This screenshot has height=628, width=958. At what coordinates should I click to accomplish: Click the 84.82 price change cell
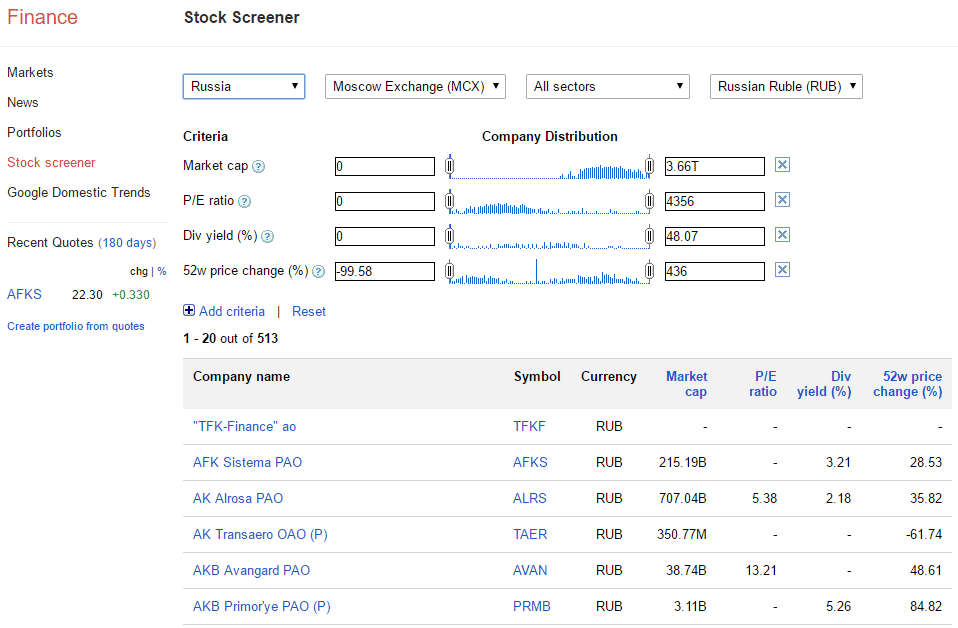point(926,607)
